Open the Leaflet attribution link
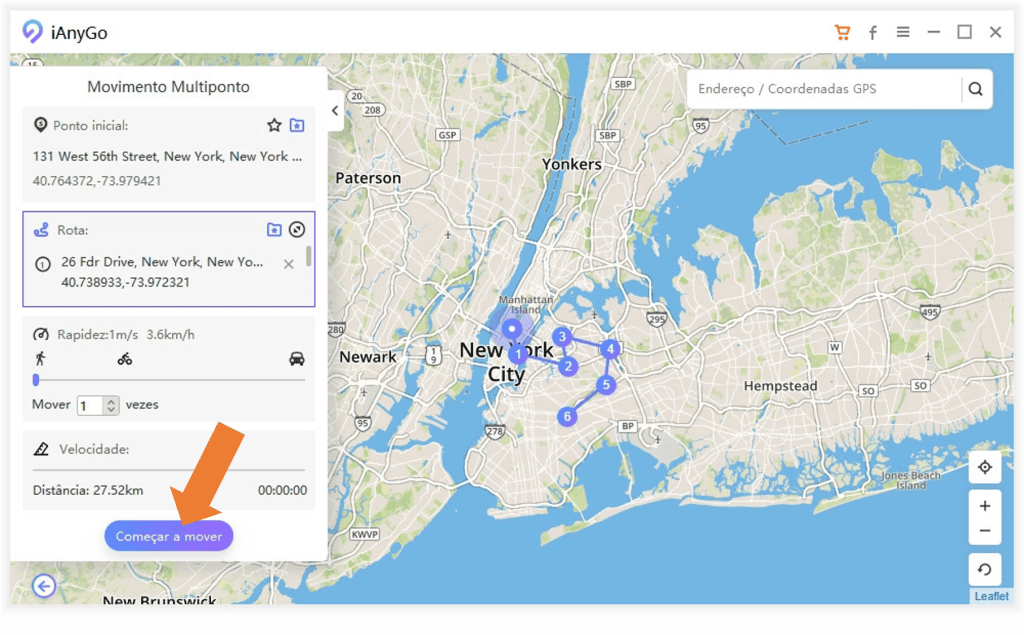Viewport: 1024px width, 635px height. (991, 596)
